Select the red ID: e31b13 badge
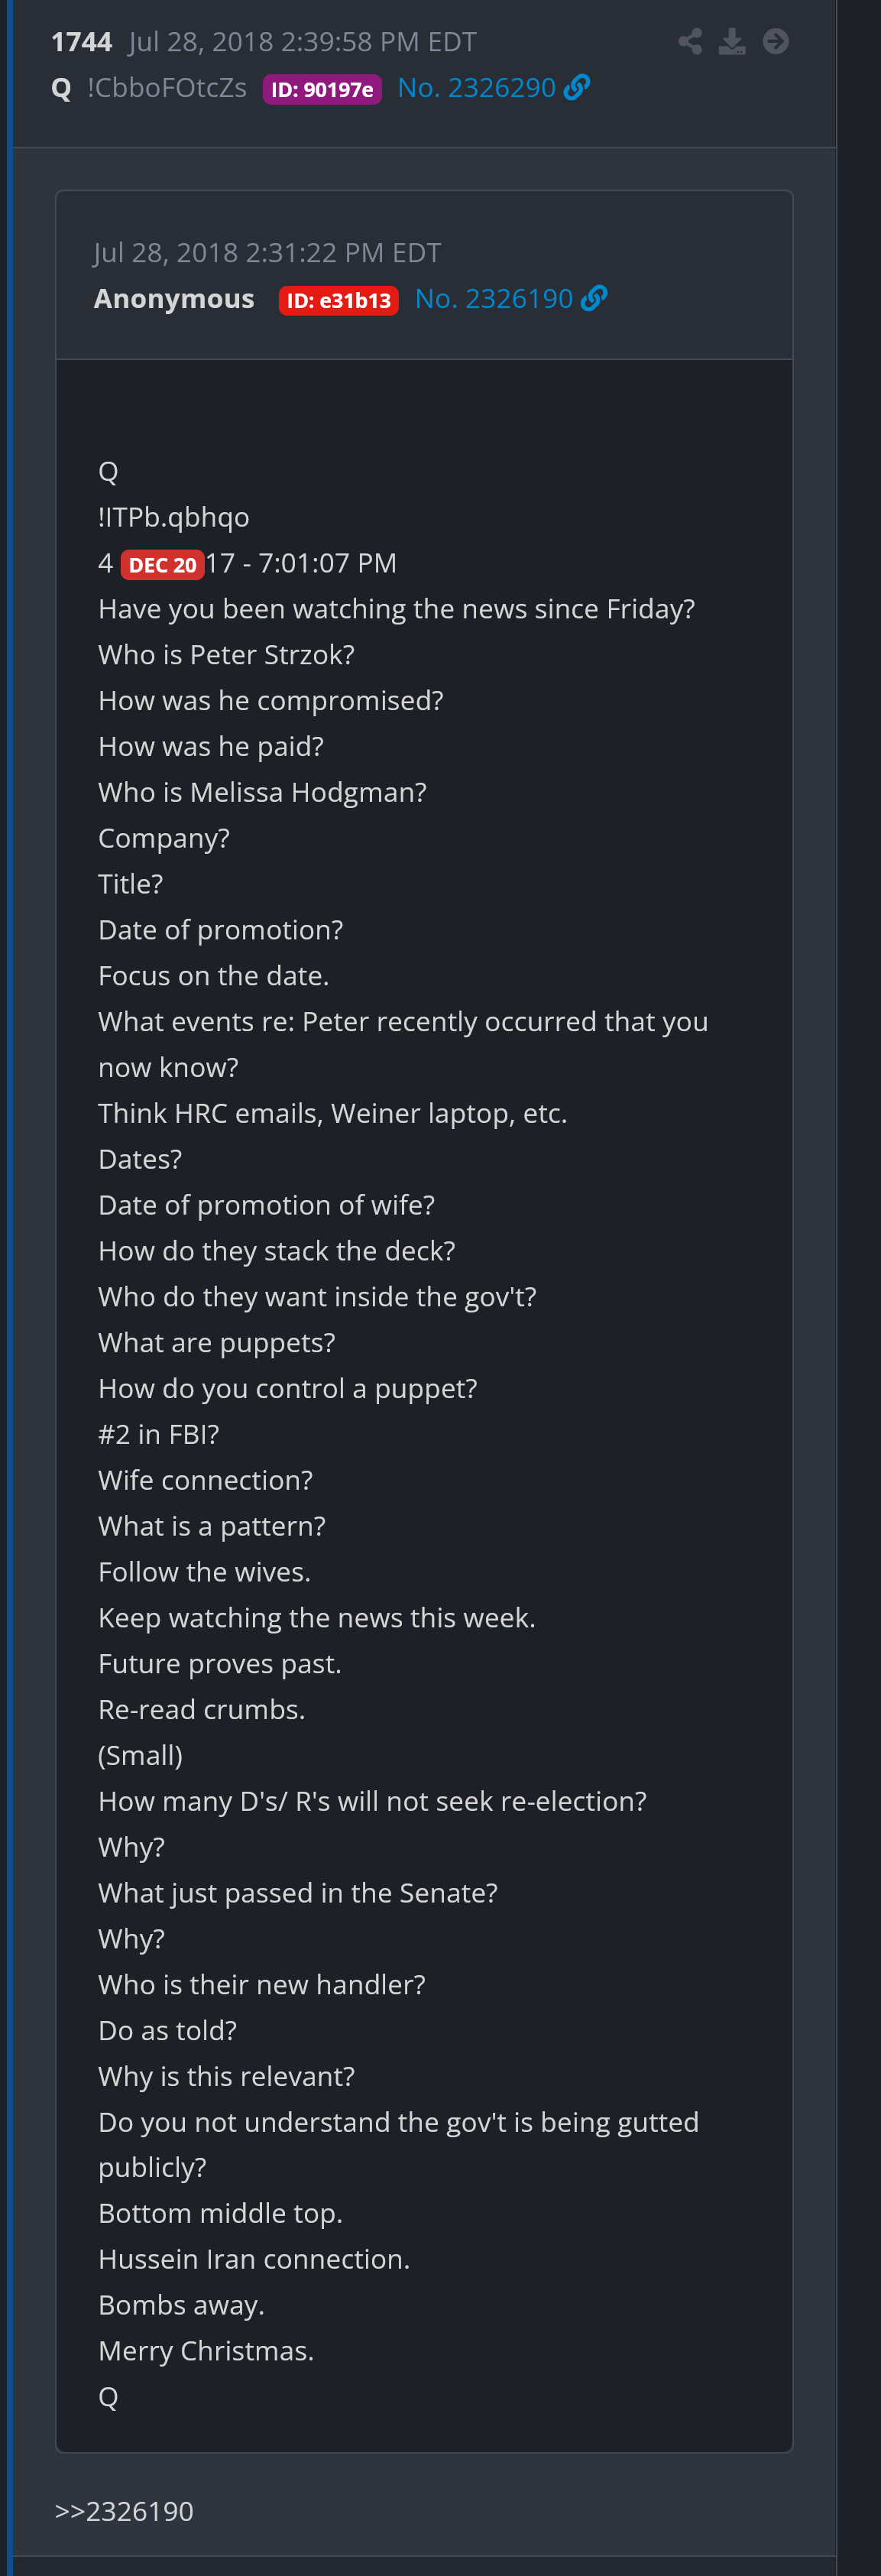The image size is (881, 2576). (x=338, y=300)
